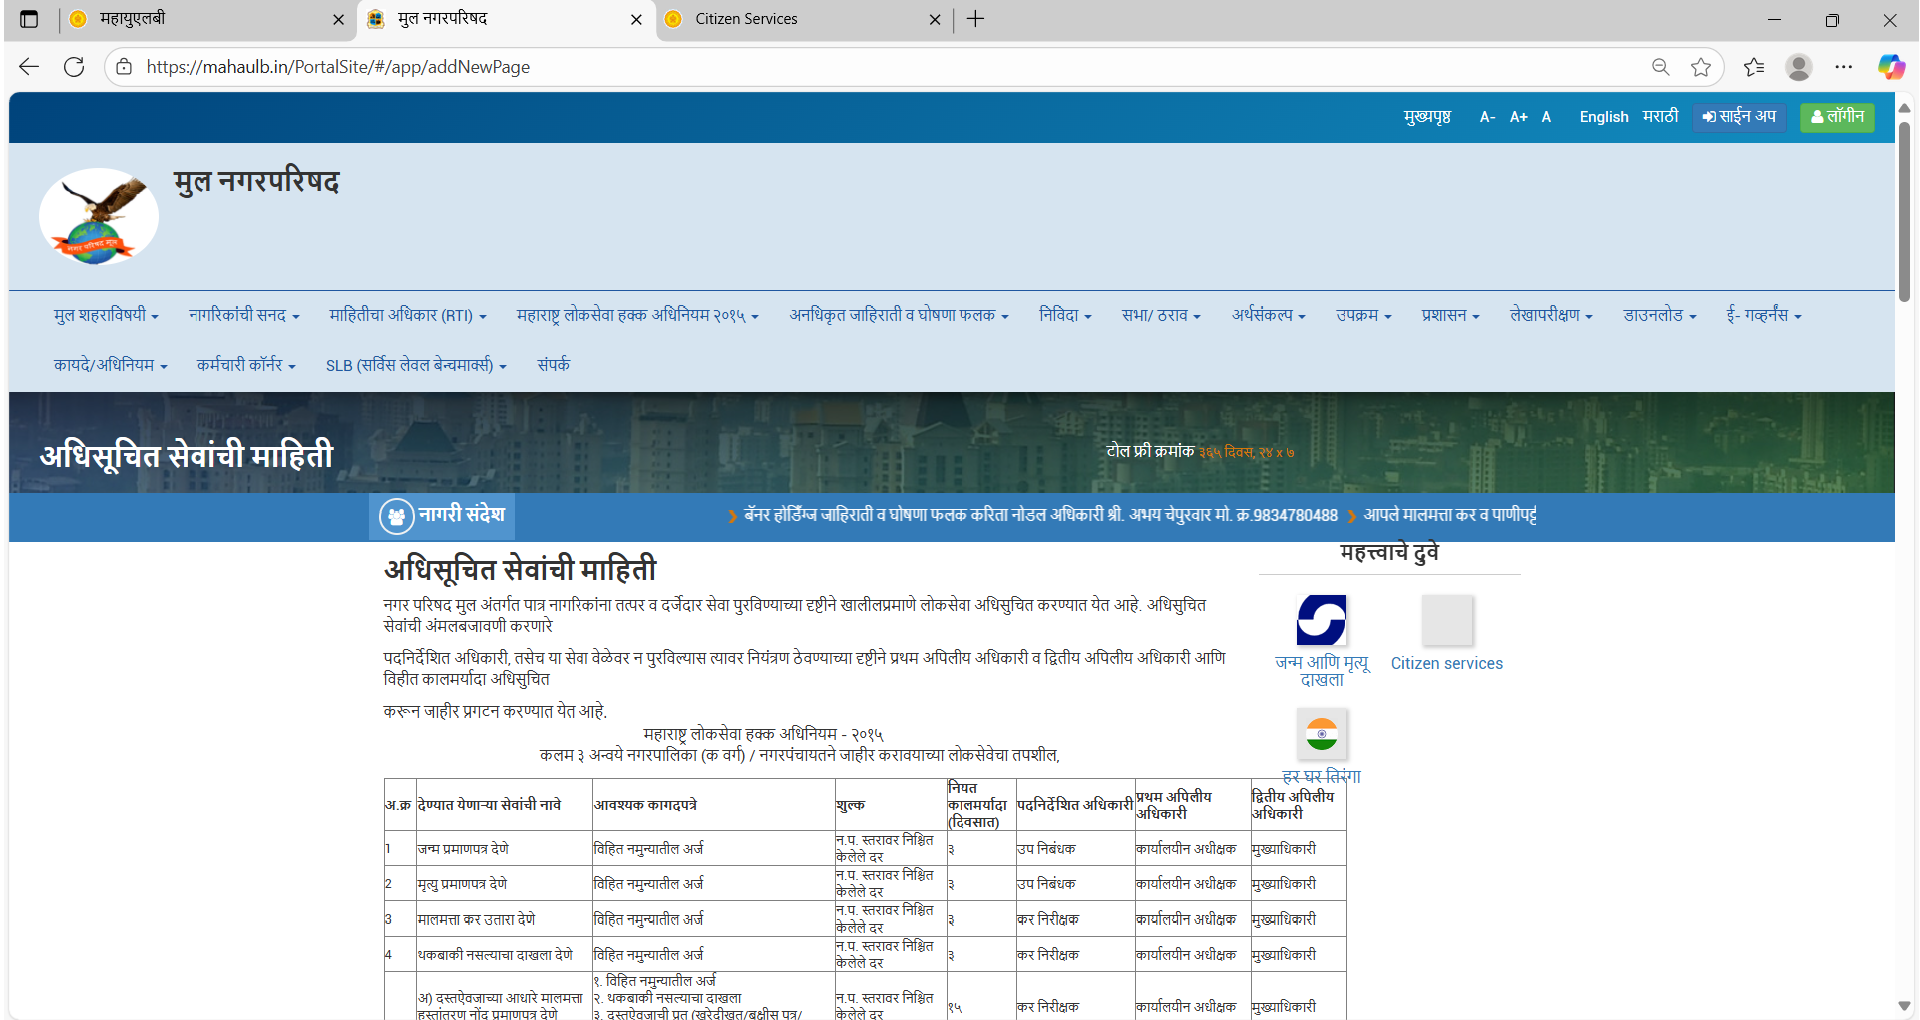1920x1020 pixels.
Task: Increase font size with A+ control
Action: click(x=1518, y=117)
